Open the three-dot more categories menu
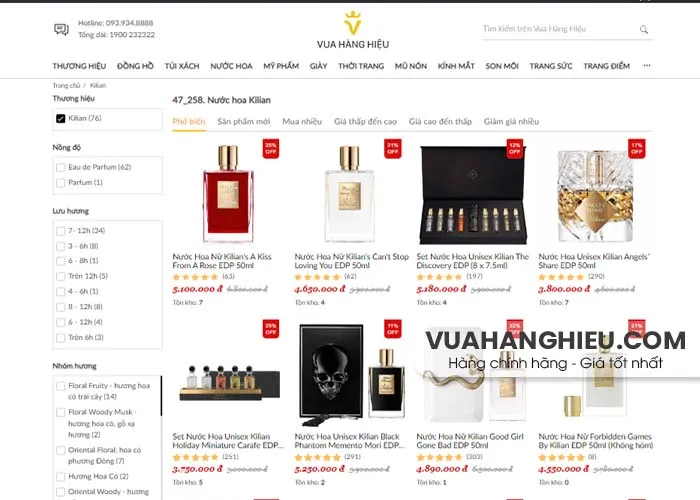The height and width of the screenshot is (500, 700). (646, 66)
